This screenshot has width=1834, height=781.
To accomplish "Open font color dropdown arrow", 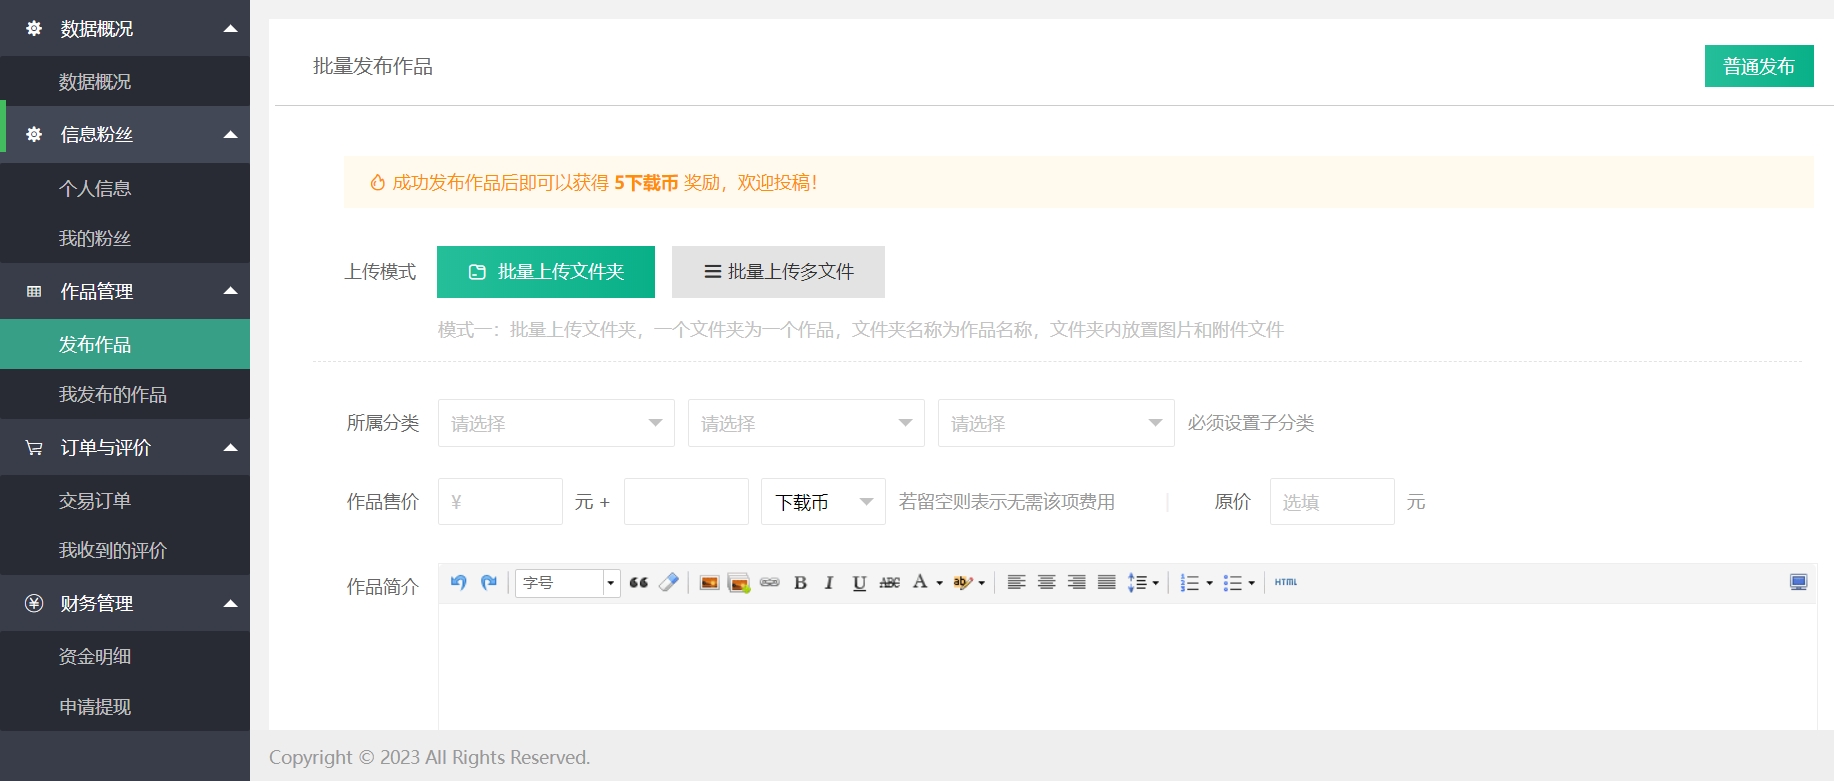I will (x=939, y=583).
